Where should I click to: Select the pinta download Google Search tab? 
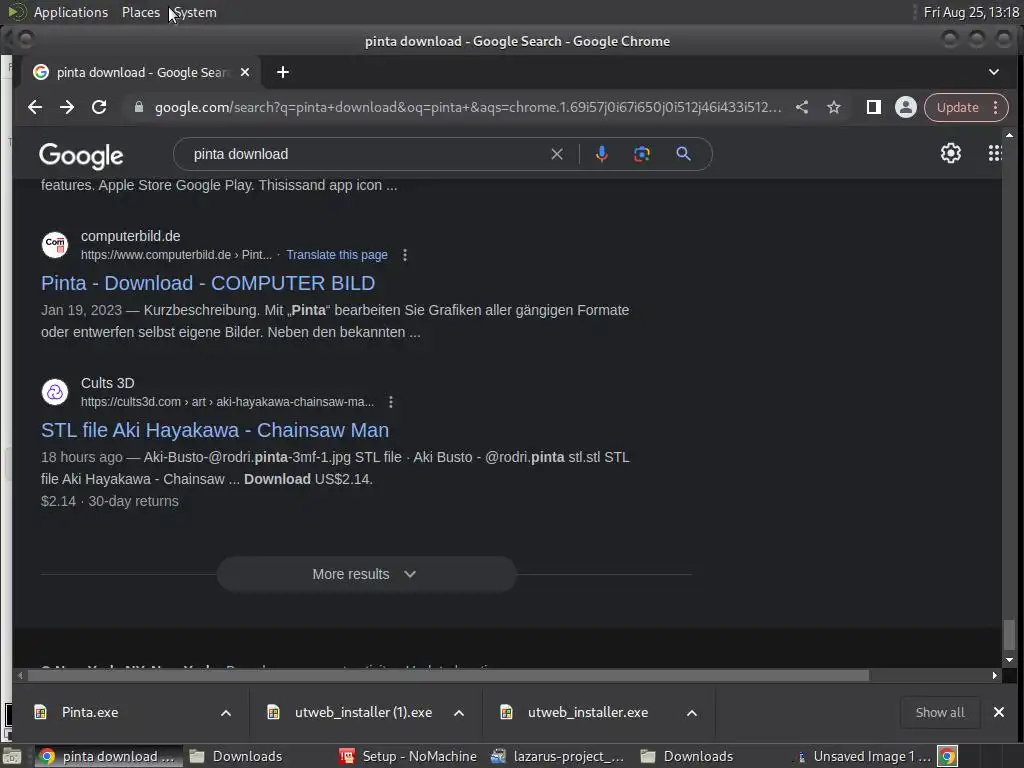tap(142, 72)
